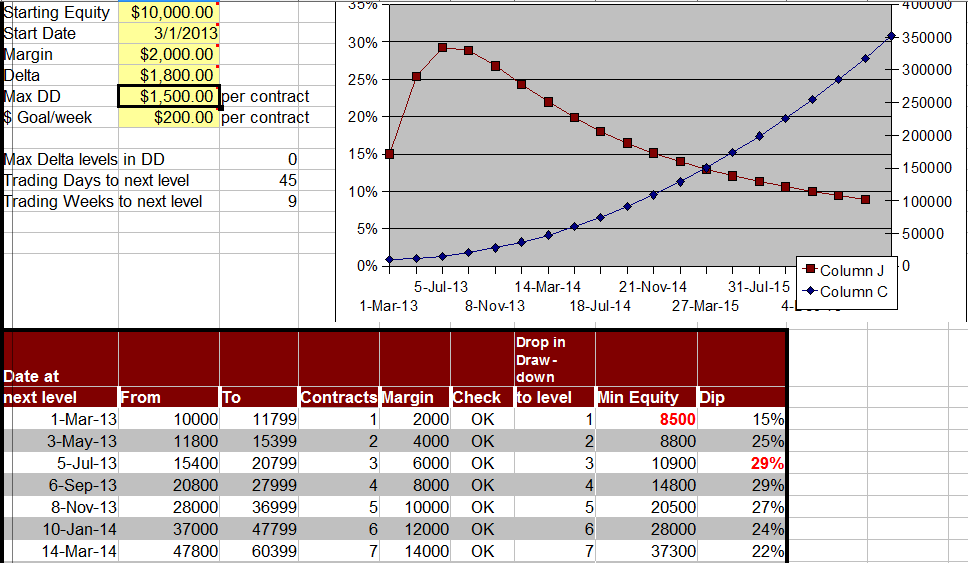Click the $ Goal/week value $200.00
Viewport: 968px width, 563px height.
[x=168, y=117]
